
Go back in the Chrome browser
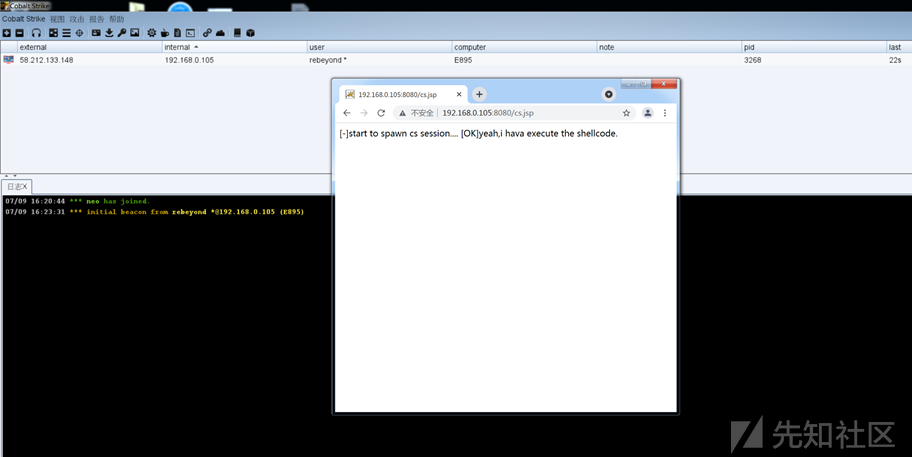(347, 113)
